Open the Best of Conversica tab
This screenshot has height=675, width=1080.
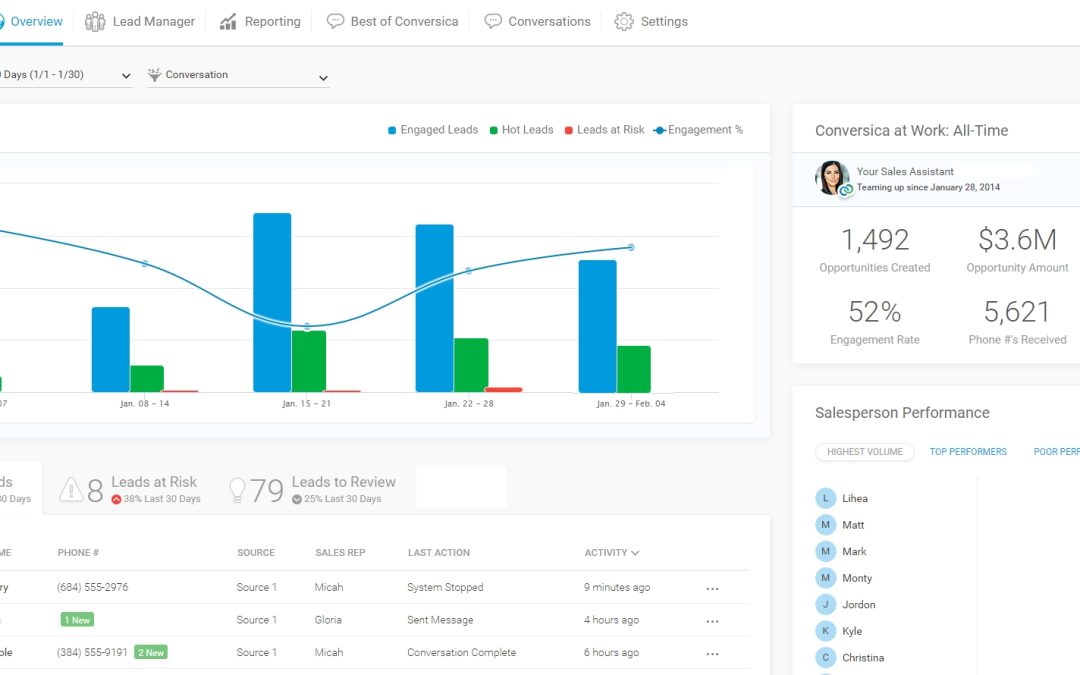point(392,21)
